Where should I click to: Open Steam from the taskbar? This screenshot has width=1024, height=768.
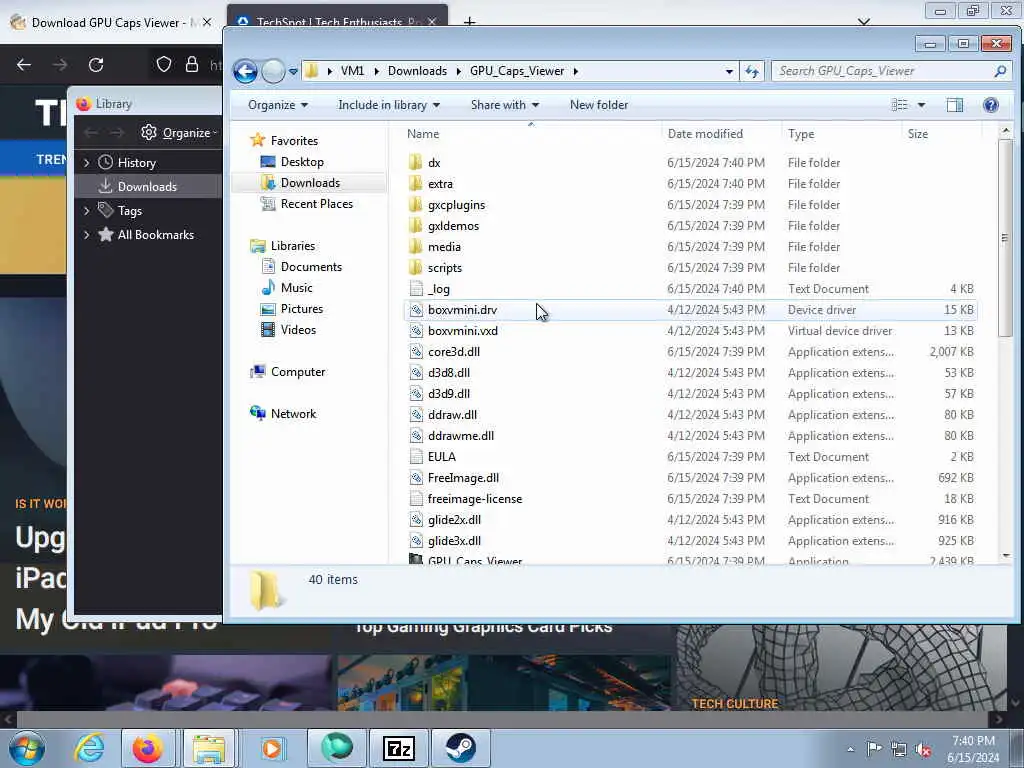click(x=460, y=748)
